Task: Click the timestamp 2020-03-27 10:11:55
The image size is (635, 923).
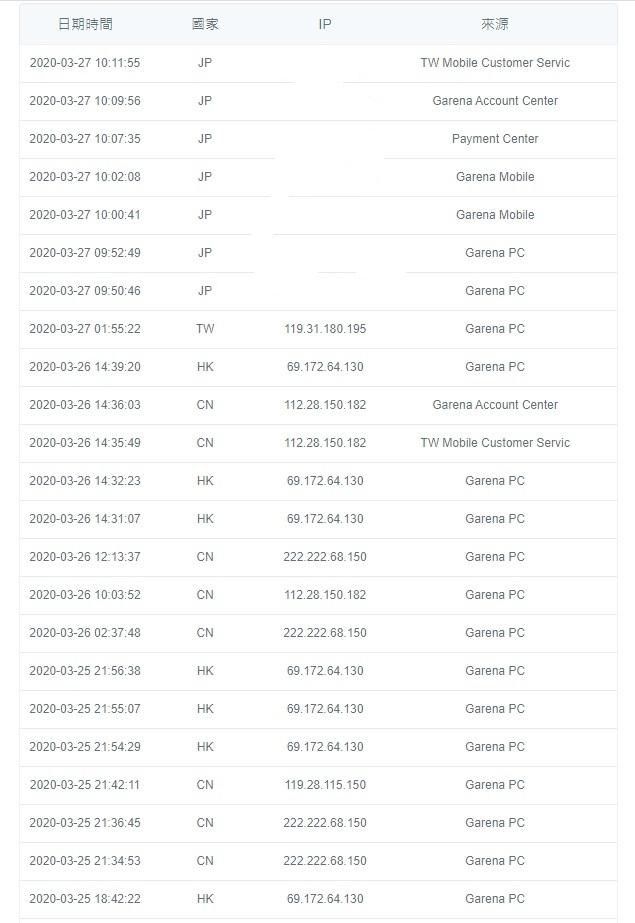Action: click(x=85, y=63)
